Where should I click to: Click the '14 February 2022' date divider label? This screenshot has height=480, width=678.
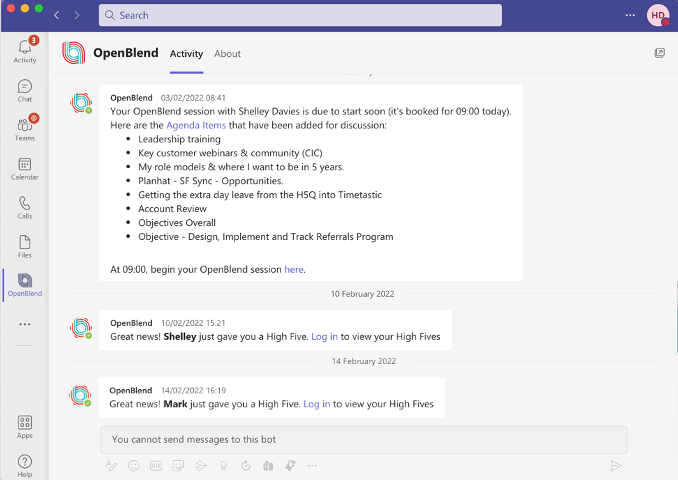click(364, 361)
